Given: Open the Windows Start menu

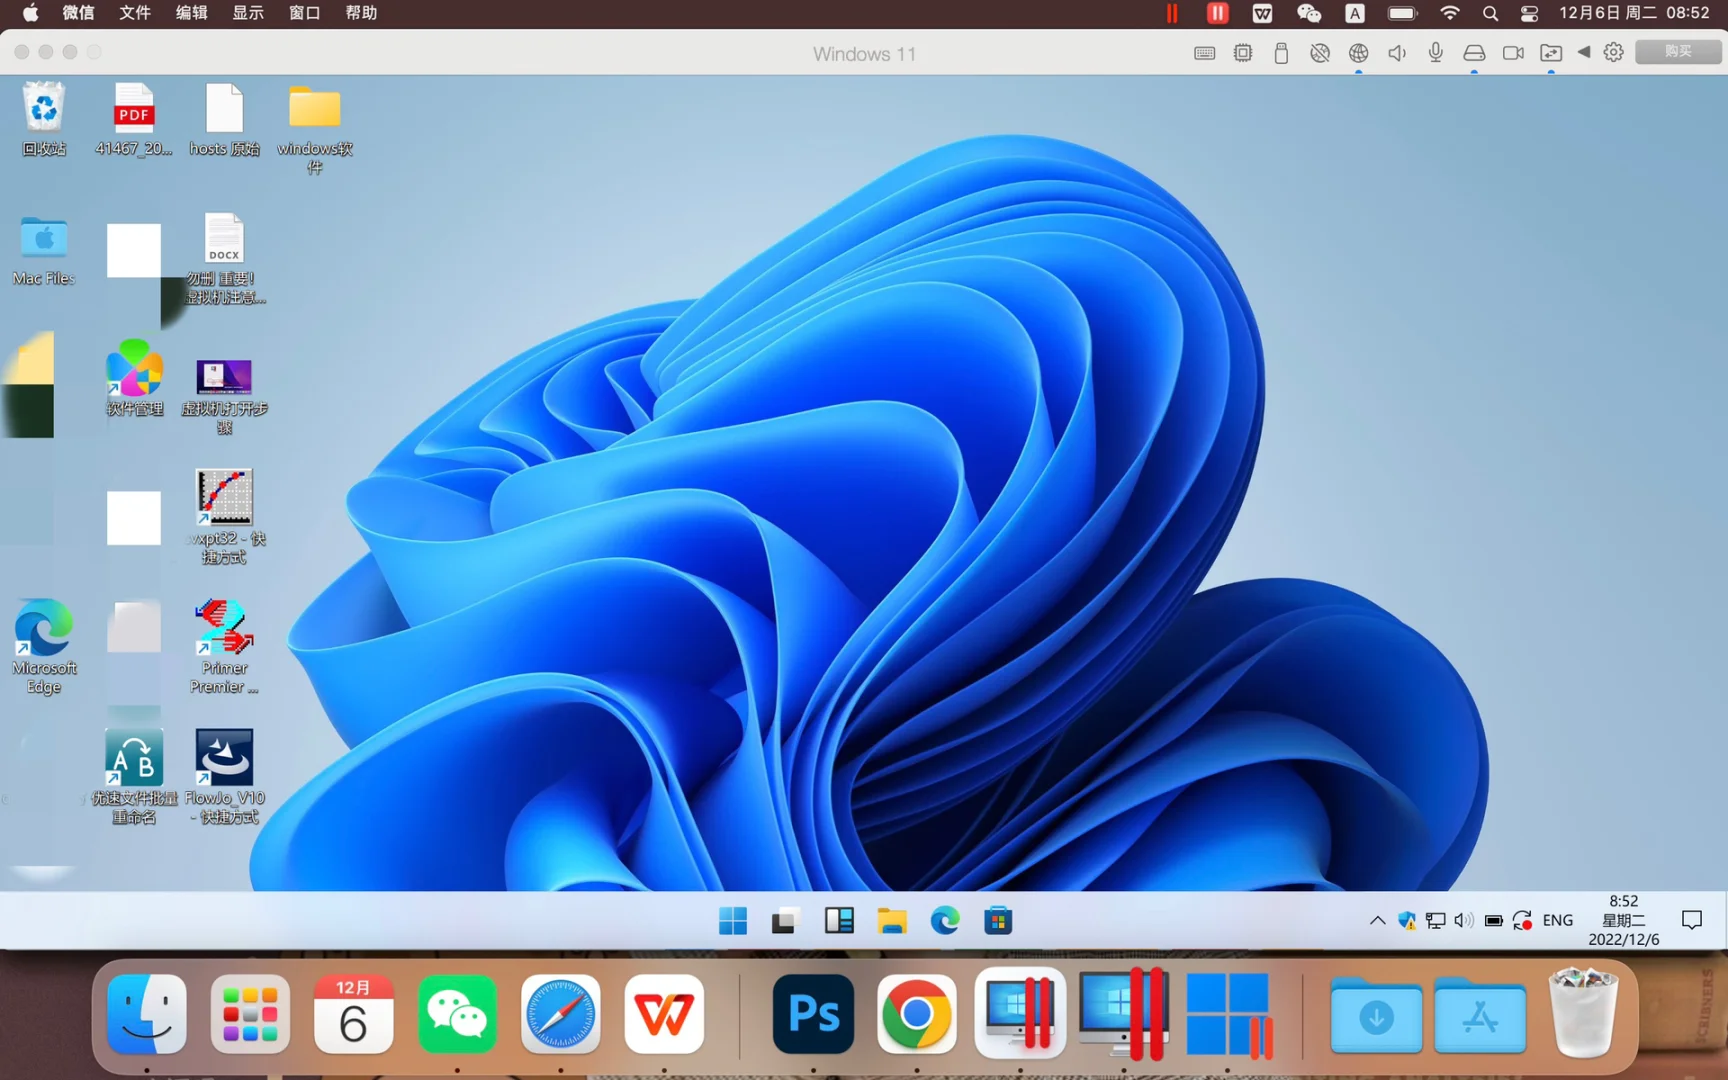Looking at the screenshot, I should point(733,921).
